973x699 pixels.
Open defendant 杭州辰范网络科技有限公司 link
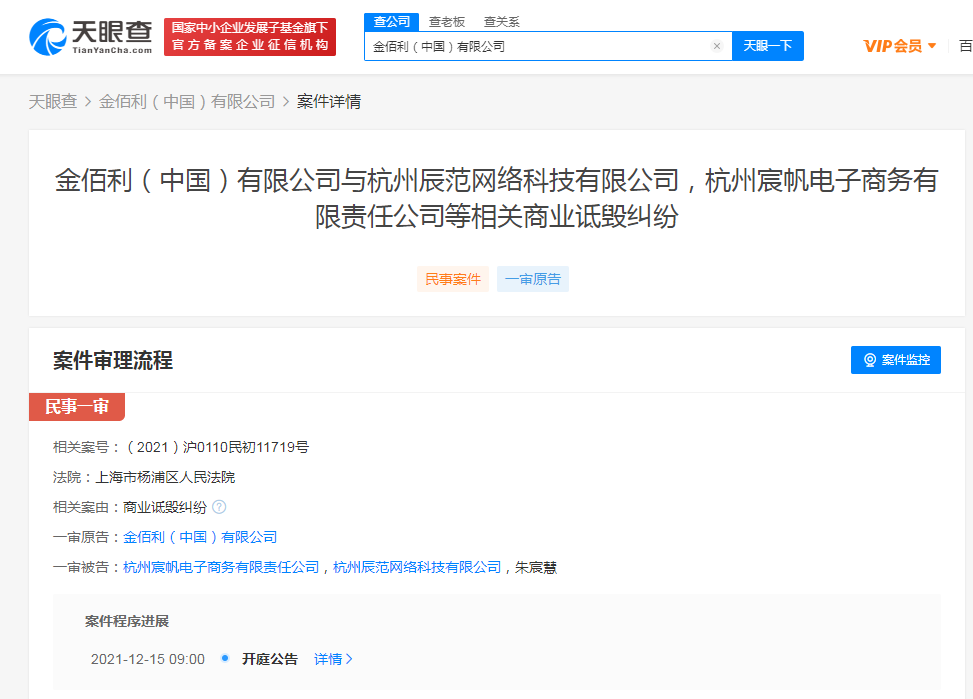click(417, 567)
